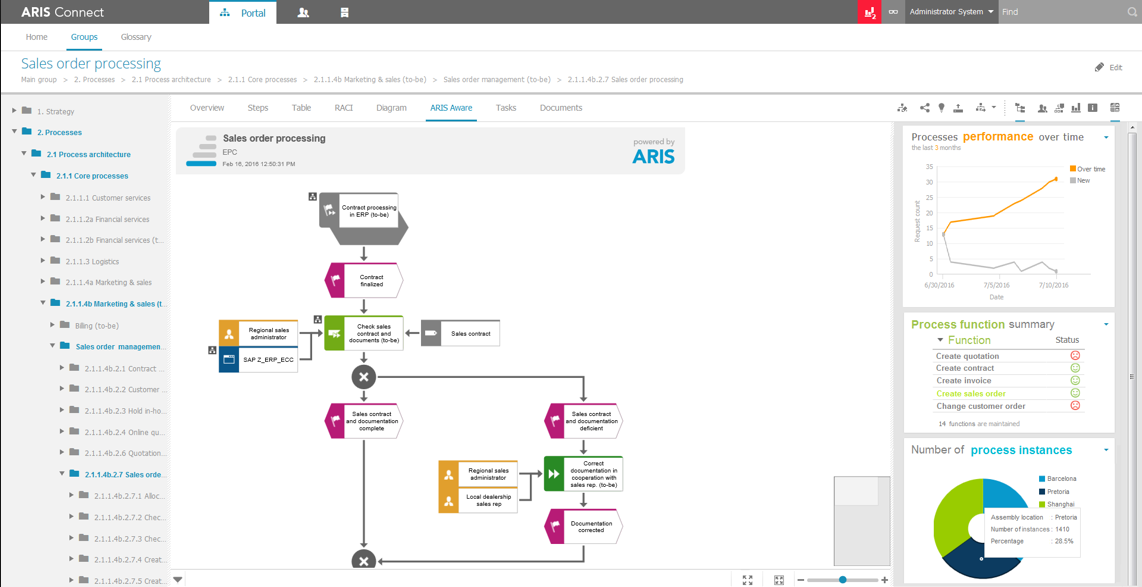Screen dimensions: 1142x587
Task: Click the glasses icon in the top bar
Action: 893,12
